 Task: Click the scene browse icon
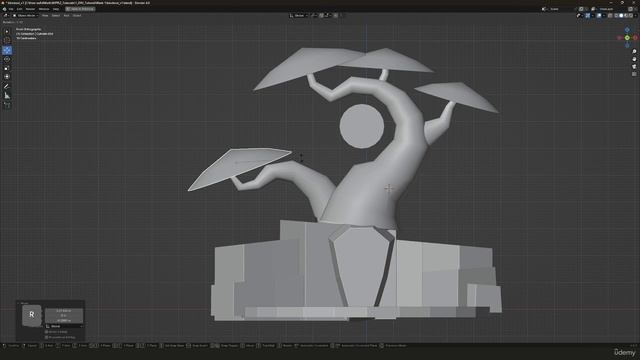coord(544,9)
